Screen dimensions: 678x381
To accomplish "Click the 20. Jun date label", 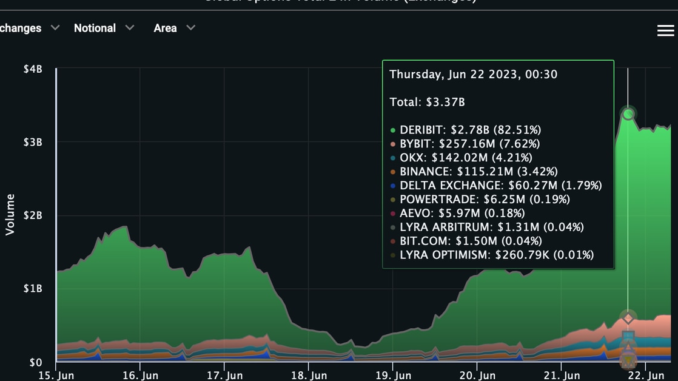I will click(x=477, y=375).
